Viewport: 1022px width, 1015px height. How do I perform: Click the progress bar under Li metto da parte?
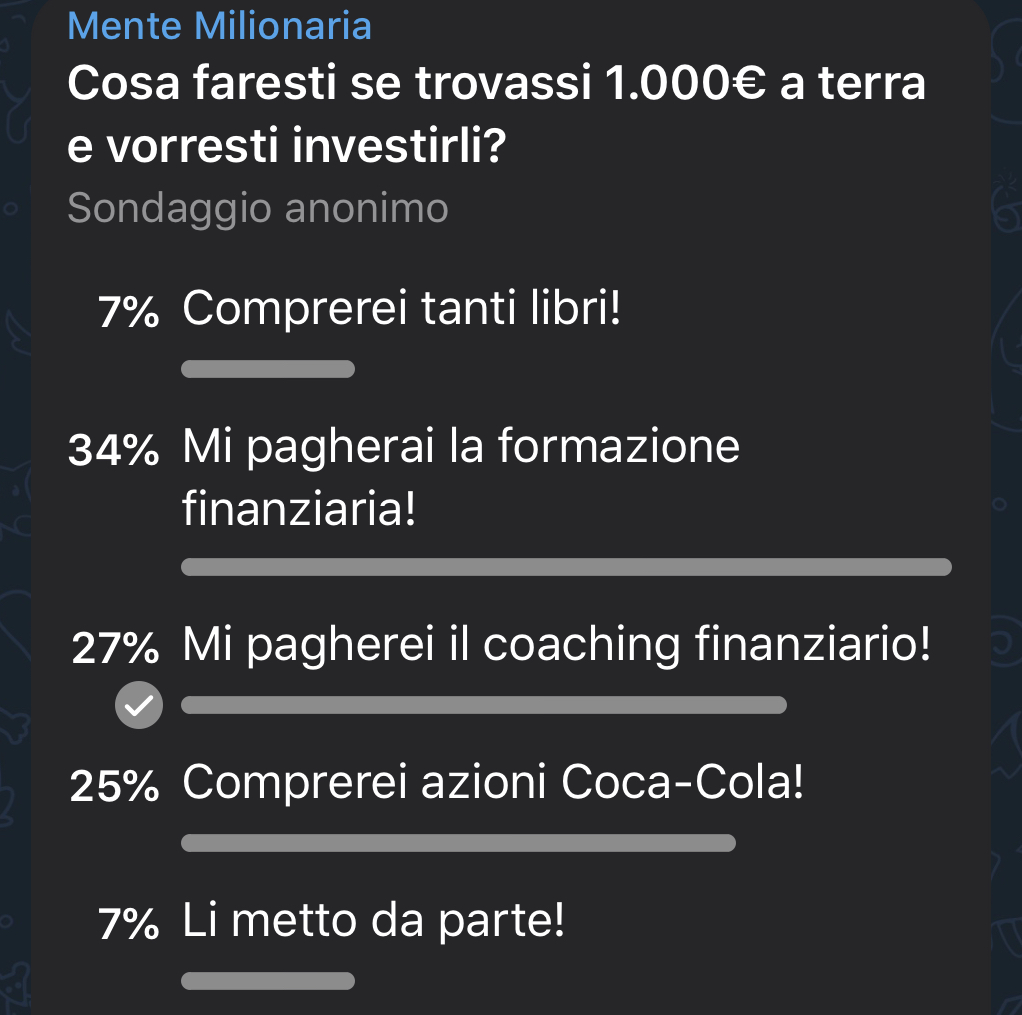coord(267,981)
